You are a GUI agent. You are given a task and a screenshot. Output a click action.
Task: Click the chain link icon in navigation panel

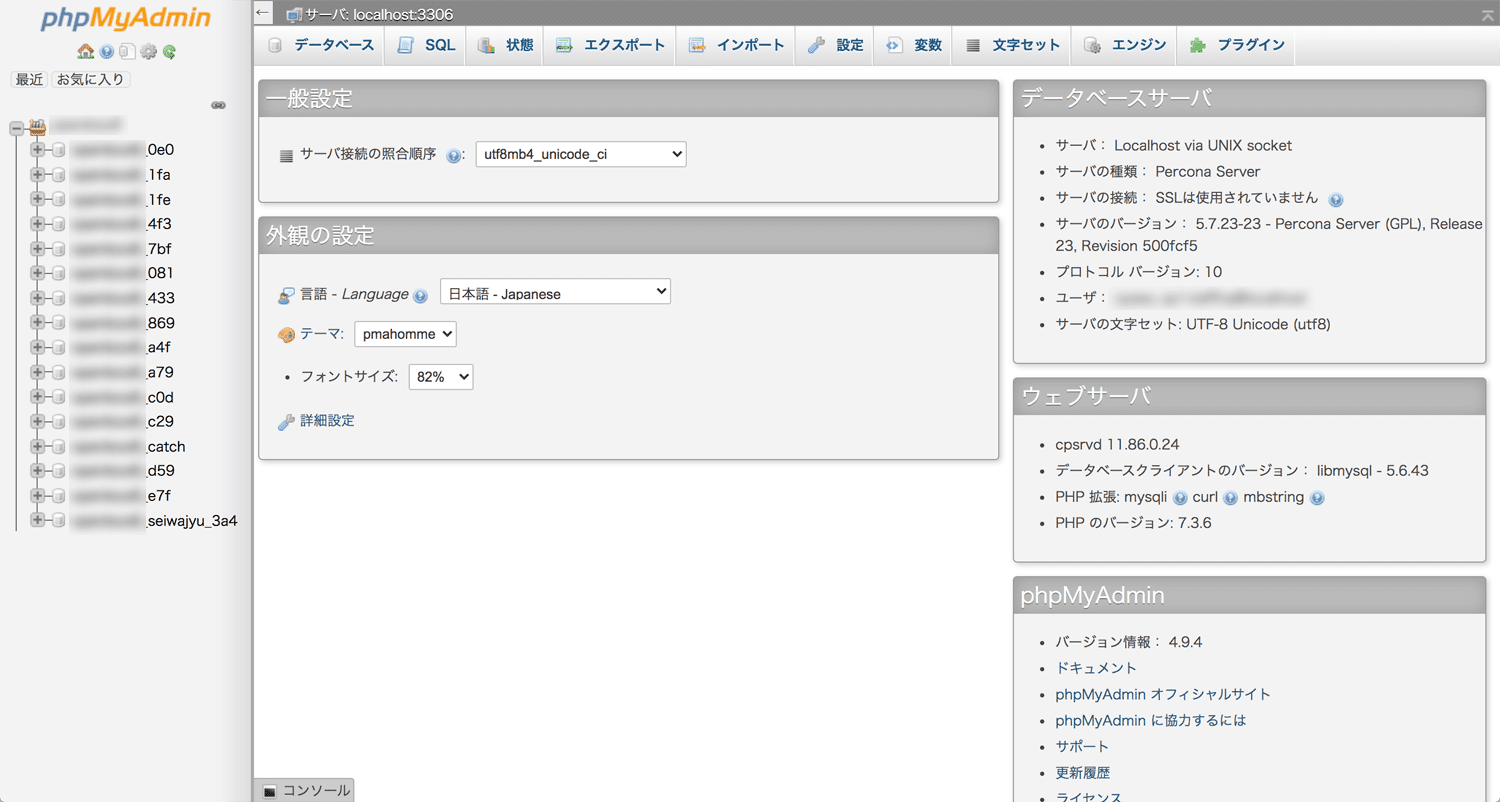(219, 105)
